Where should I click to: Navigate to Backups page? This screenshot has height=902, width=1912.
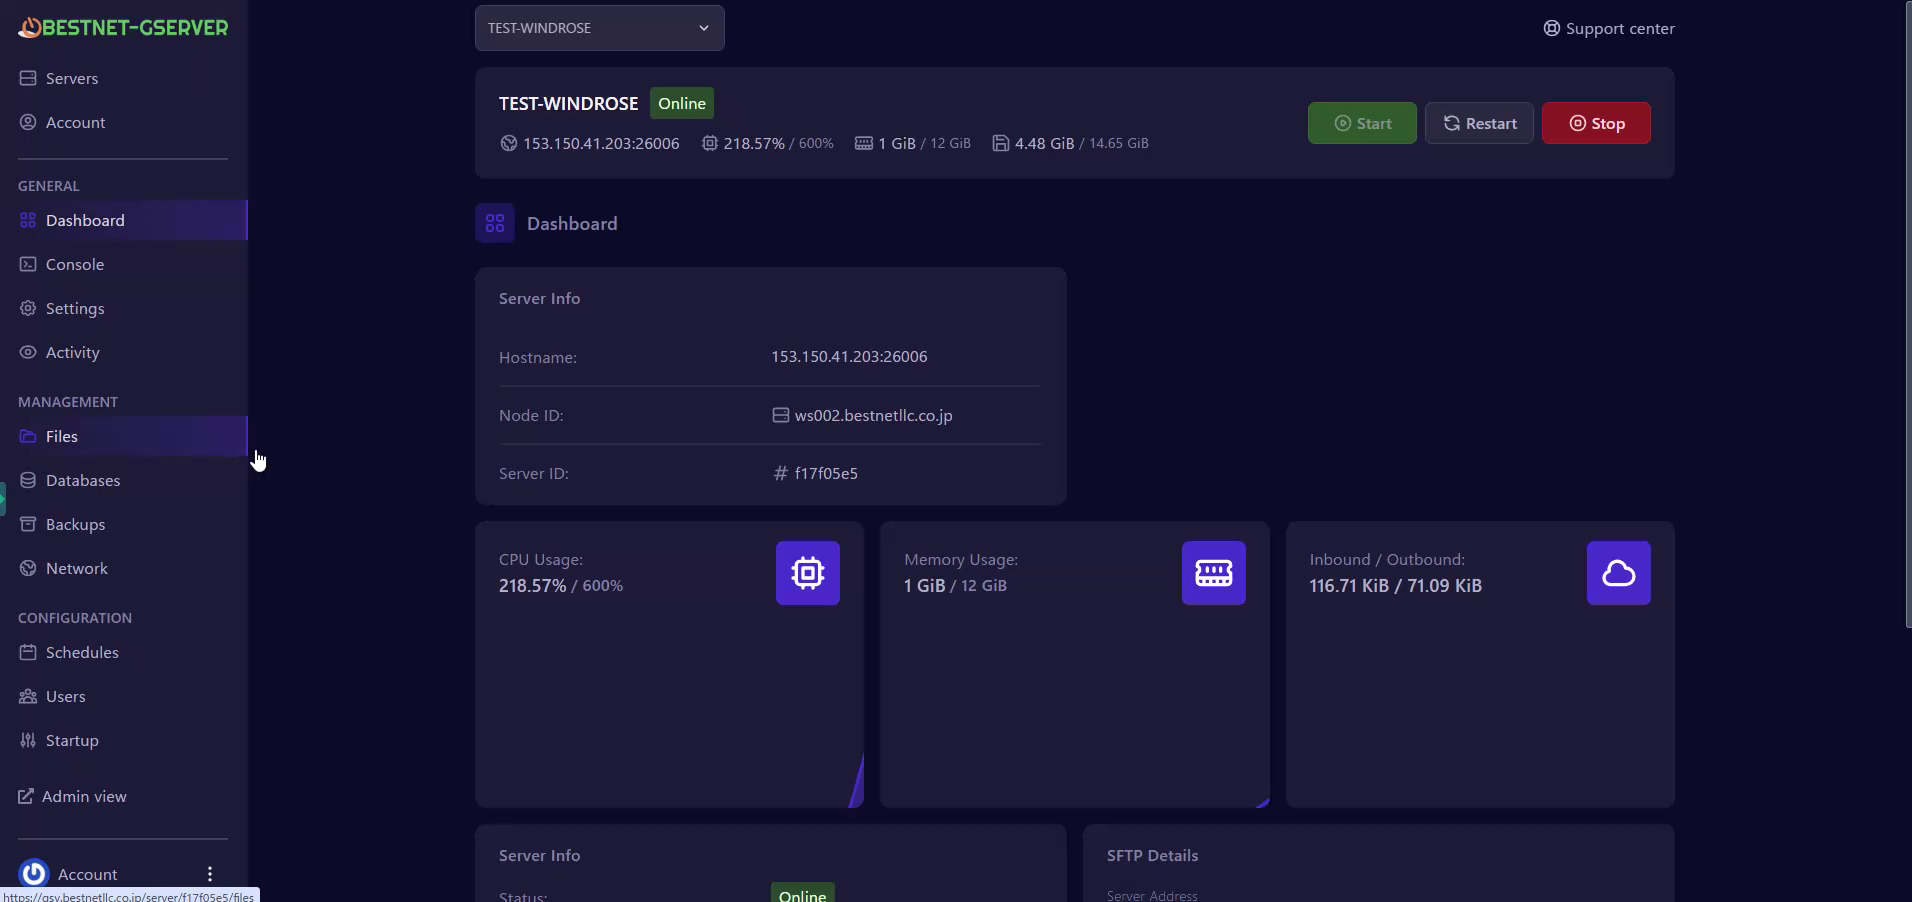coord(75,524)
